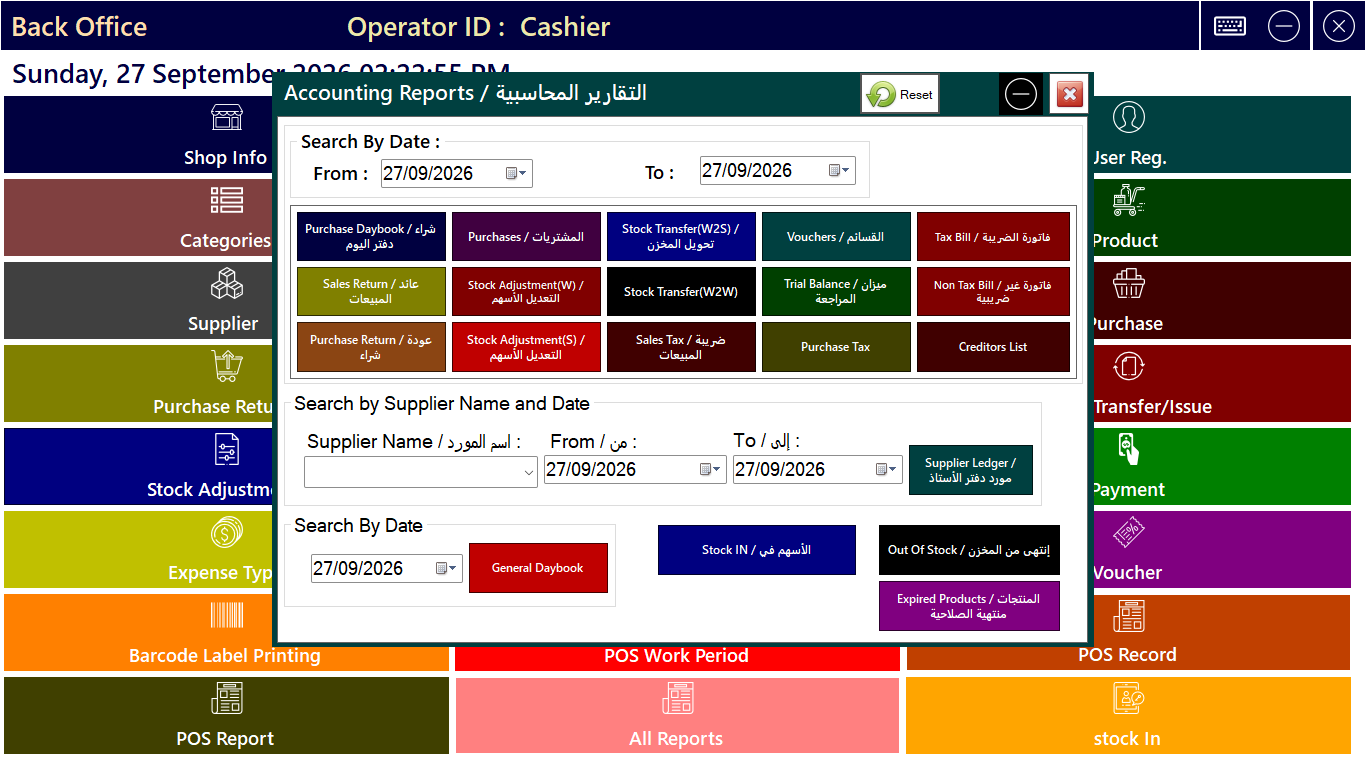Open the Supplier Ledger report
Image resolution: width=1366 pixels, height=768 pixels.
pyautogui.click(x=970, y=470)
